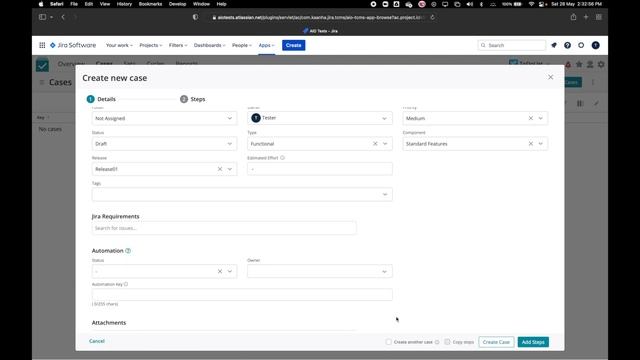Open the History menu in menu bar
This screenshot has width=640, height=360.
point(124,4)
